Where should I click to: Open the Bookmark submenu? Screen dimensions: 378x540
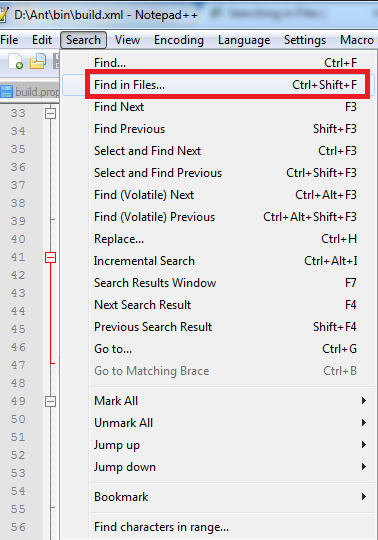tap(229, 497)
